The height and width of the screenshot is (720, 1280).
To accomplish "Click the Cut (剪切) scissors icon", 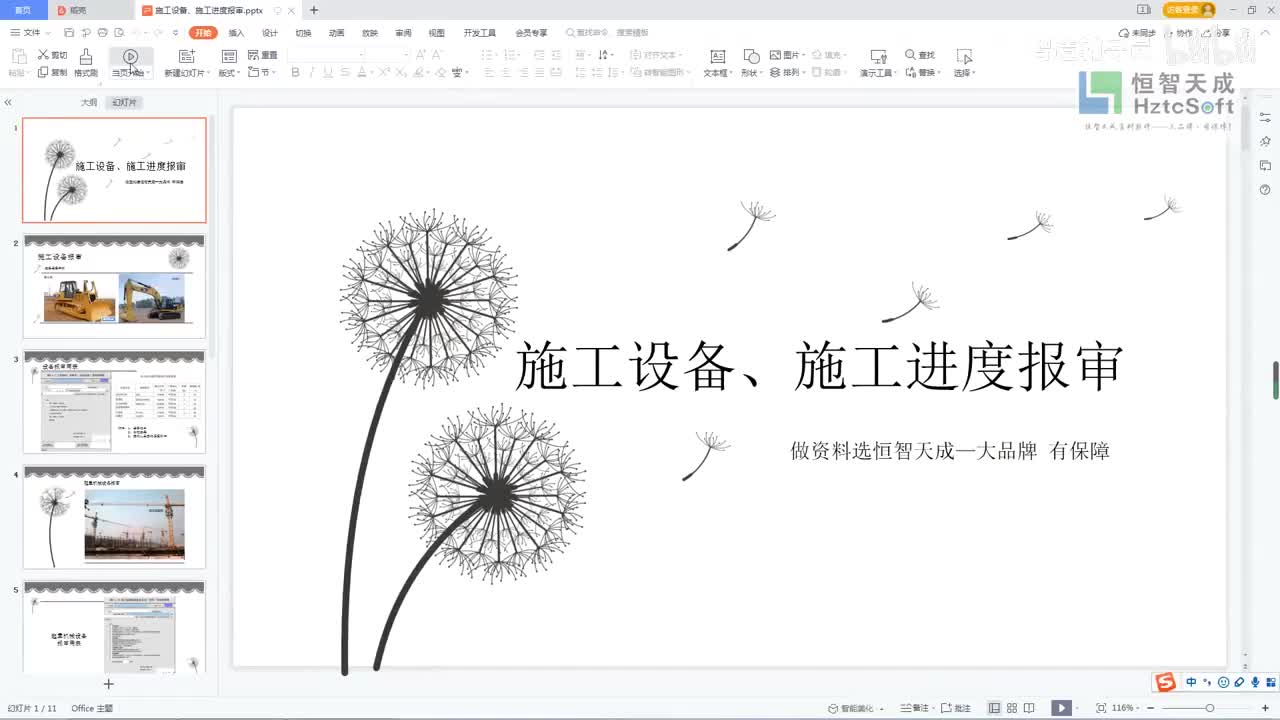I will click(x=44, y=55).
